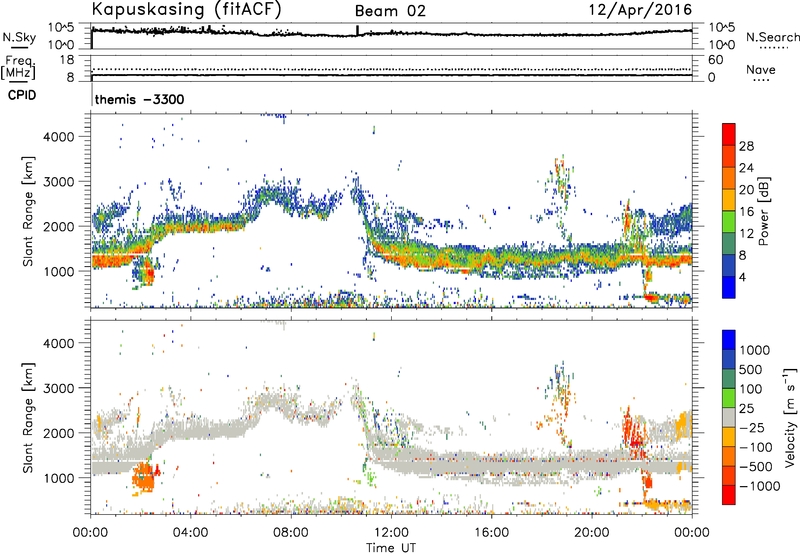Click the '12' power colorbar value
This screenshot has width=800, height=554.
pyautogui.click(x=746, y=234)
